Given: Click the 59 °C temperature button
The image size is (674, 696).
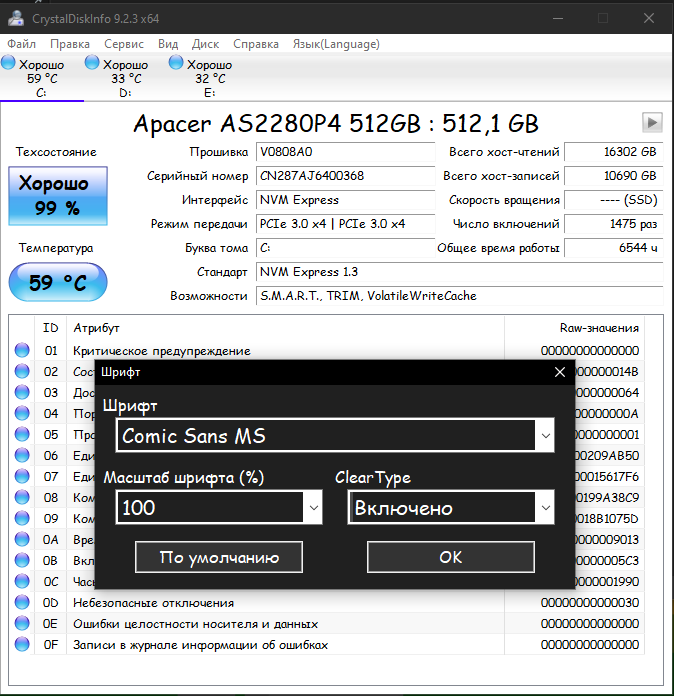Looking at the screenshot, I should pos(58,282).
